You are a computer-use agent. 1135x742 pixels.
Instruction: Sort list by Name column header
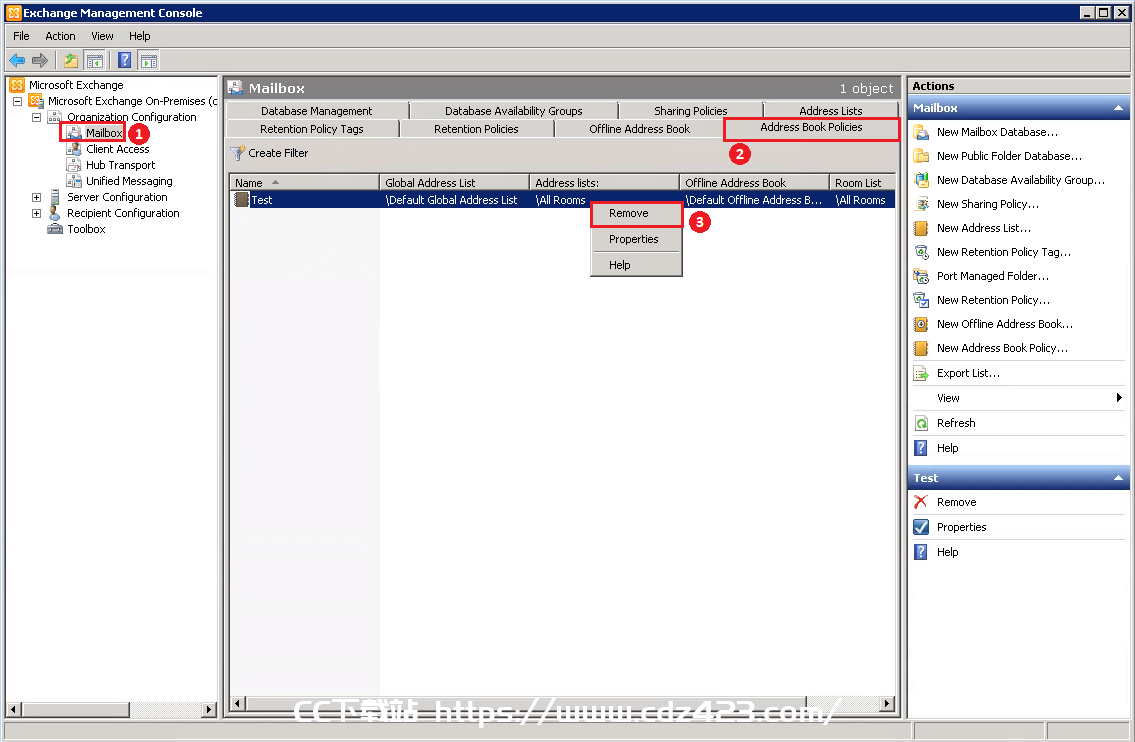click(305, 182)
